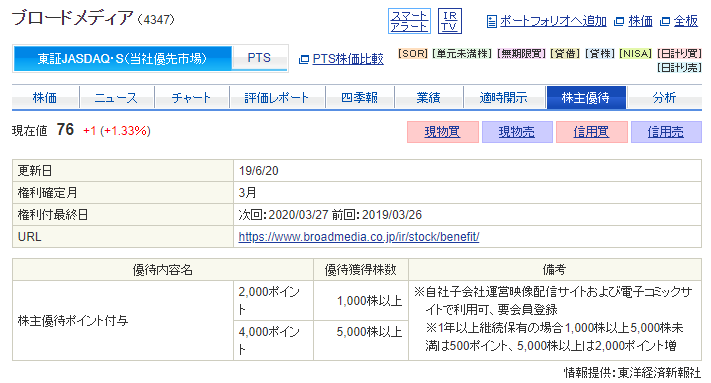The image size is (711, 383).
Task: Click the 更新日 row label
Action: point(35,171)
